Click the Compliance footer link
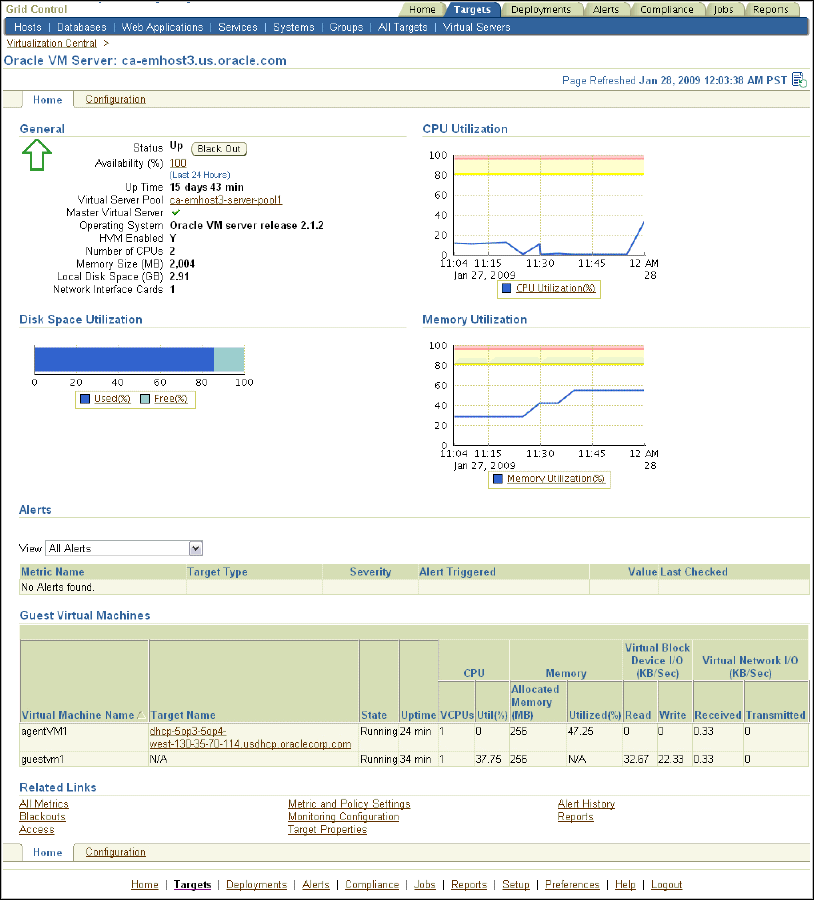Viewport: 814px width, 900px height. point(372,885)
